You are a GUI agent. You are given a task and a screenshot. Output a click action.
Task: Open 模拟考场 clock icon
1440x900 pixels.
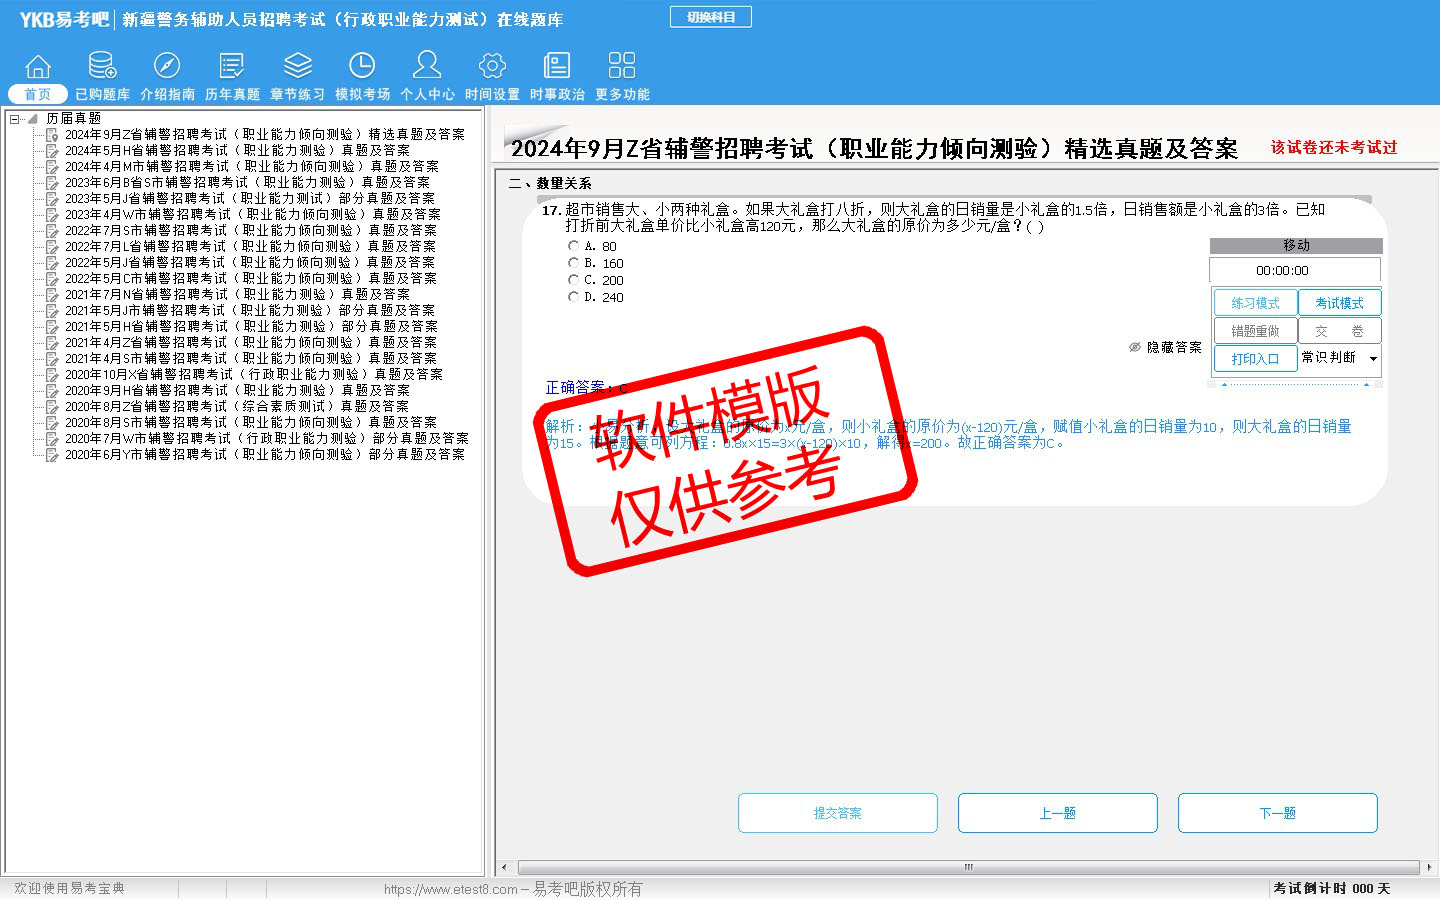coord(362,67)
